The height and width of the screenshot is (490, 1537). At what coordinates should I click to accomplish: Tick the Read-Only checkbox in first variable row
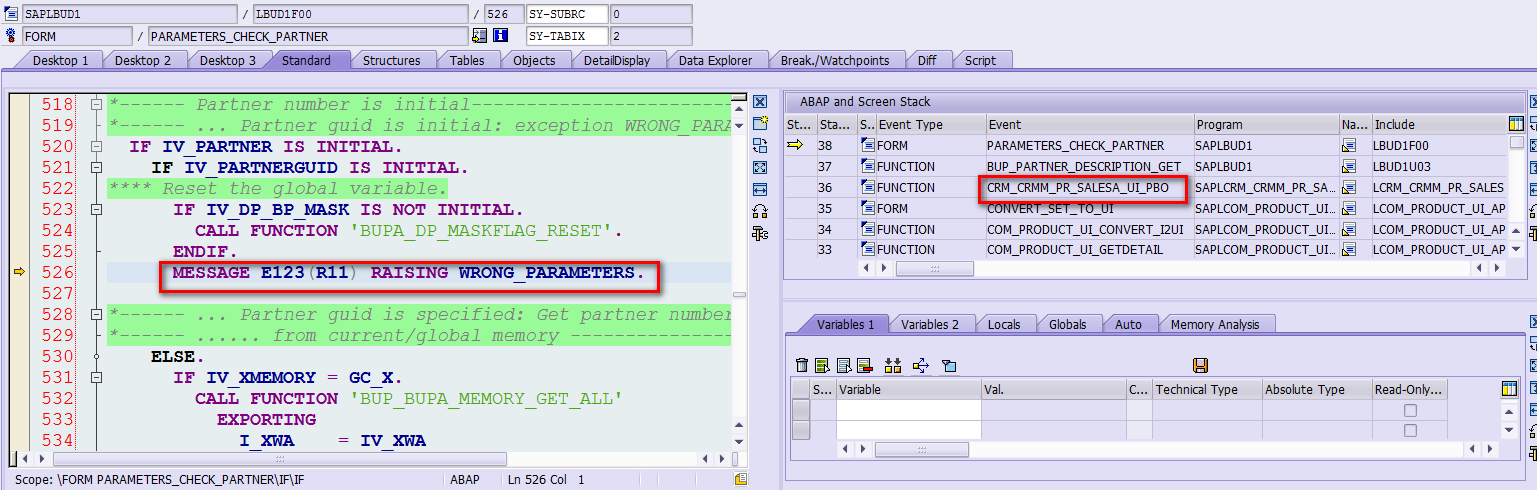point(1410,410)
